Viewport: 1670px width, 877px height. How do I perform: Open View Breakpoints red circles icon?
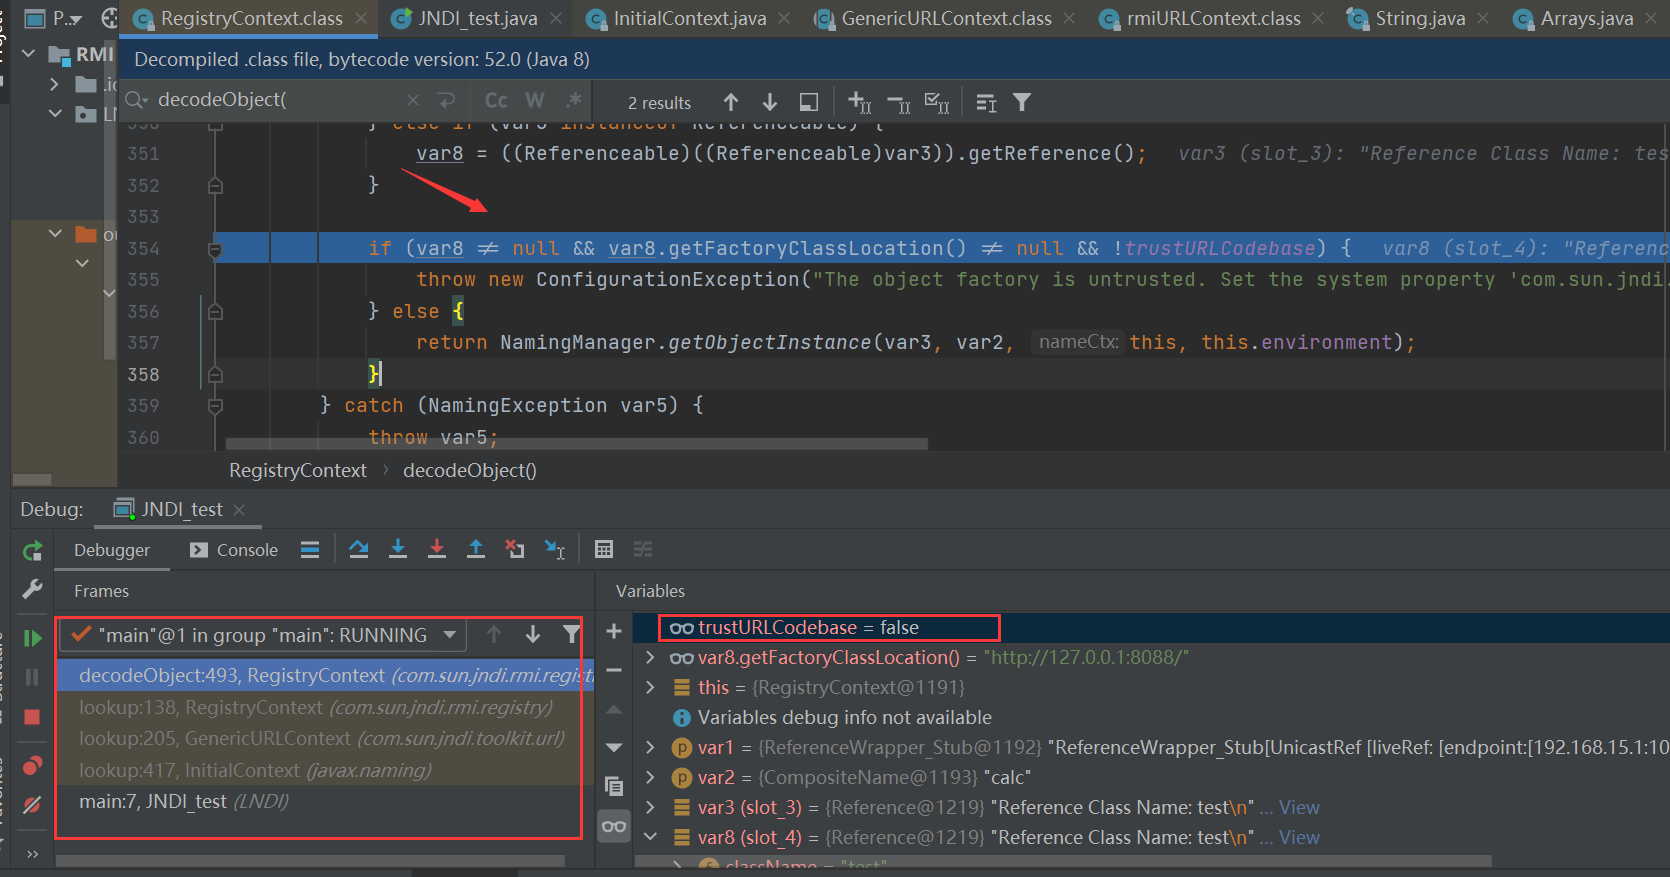pyautogui.click(x=32, y=766)
